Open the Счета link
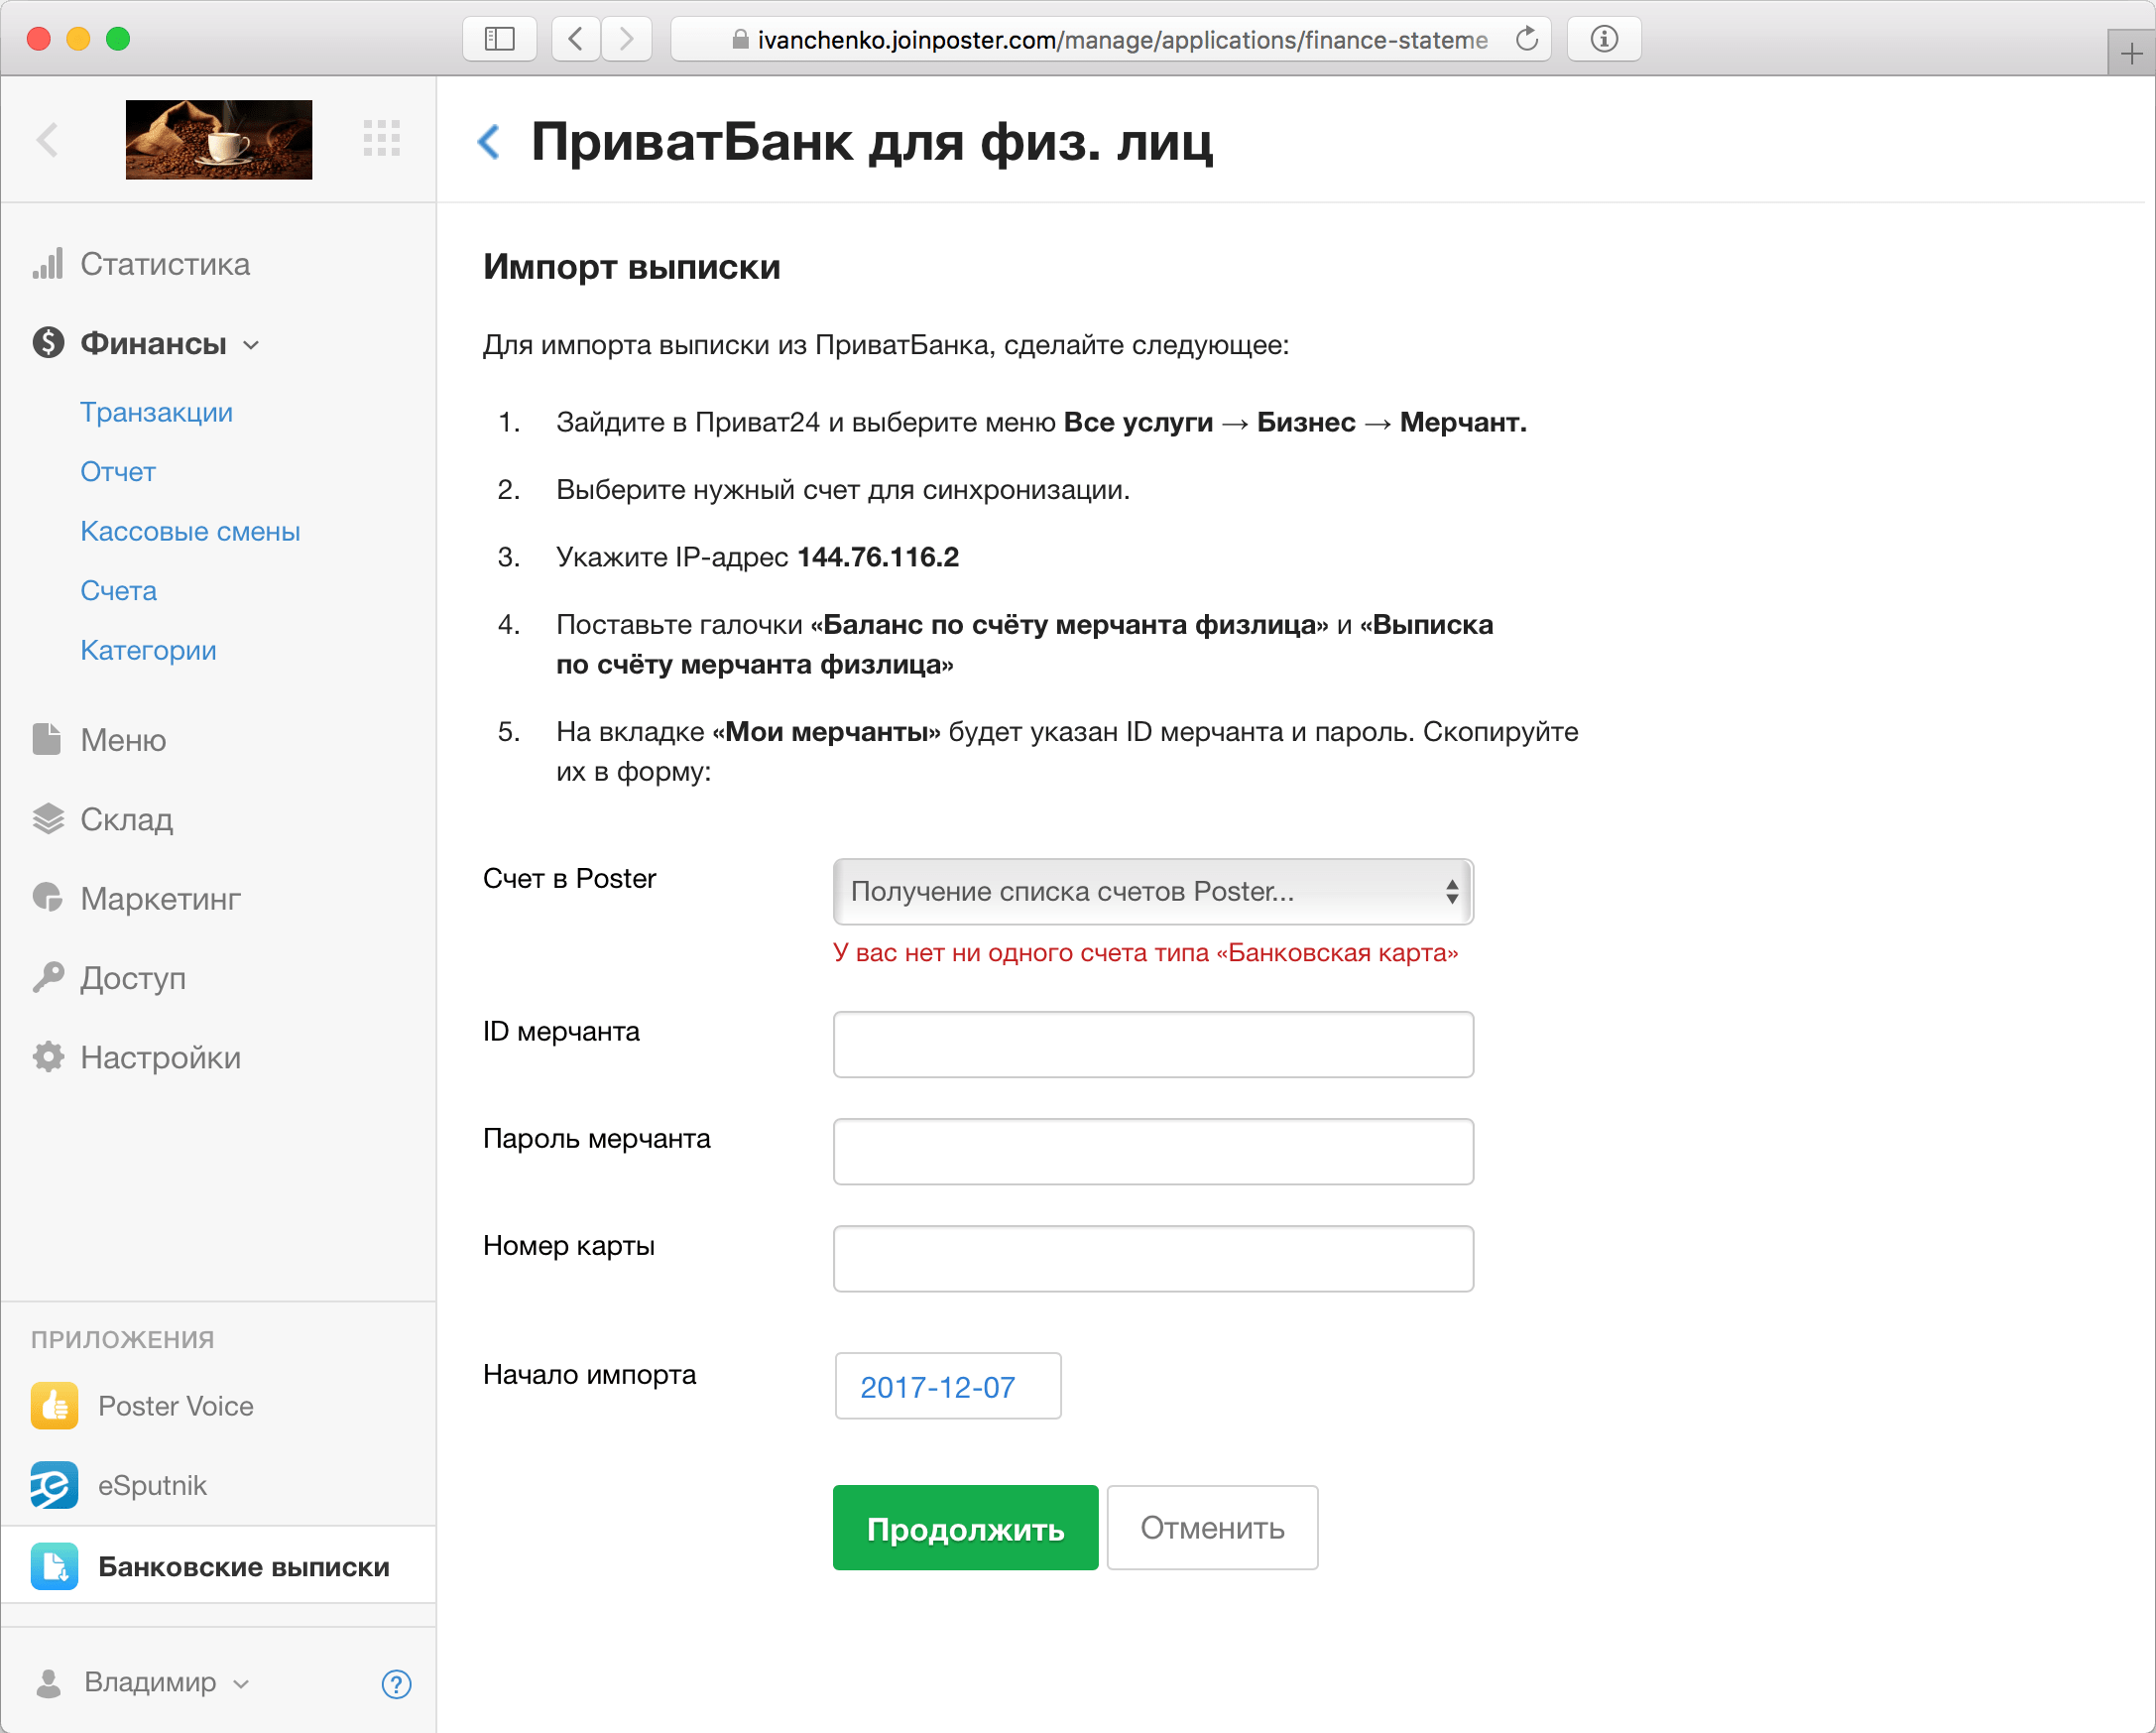 (x=118, y=590)
